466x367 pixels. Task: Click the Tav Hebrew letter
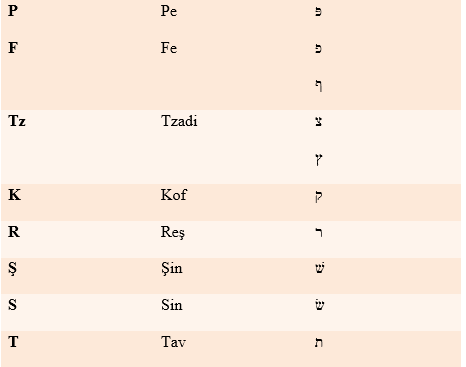(x=319, y=343)
